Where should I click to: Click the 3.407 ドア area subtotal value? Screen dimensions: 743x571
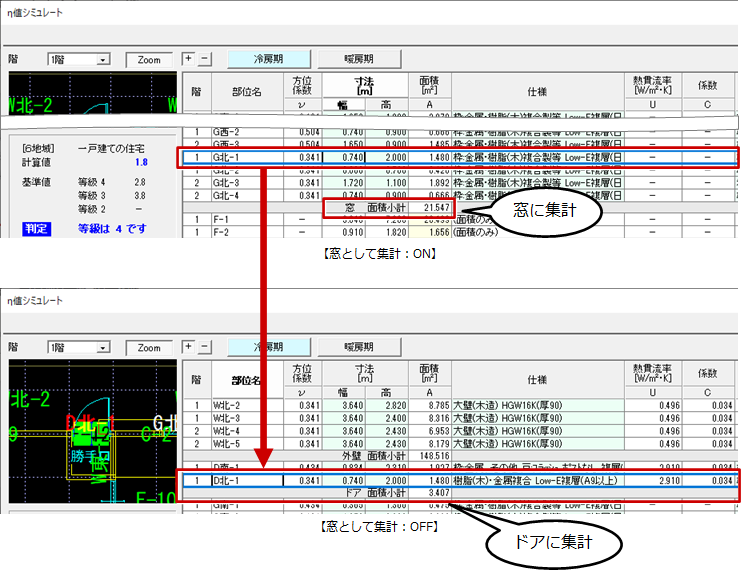[x=430, y=493]
